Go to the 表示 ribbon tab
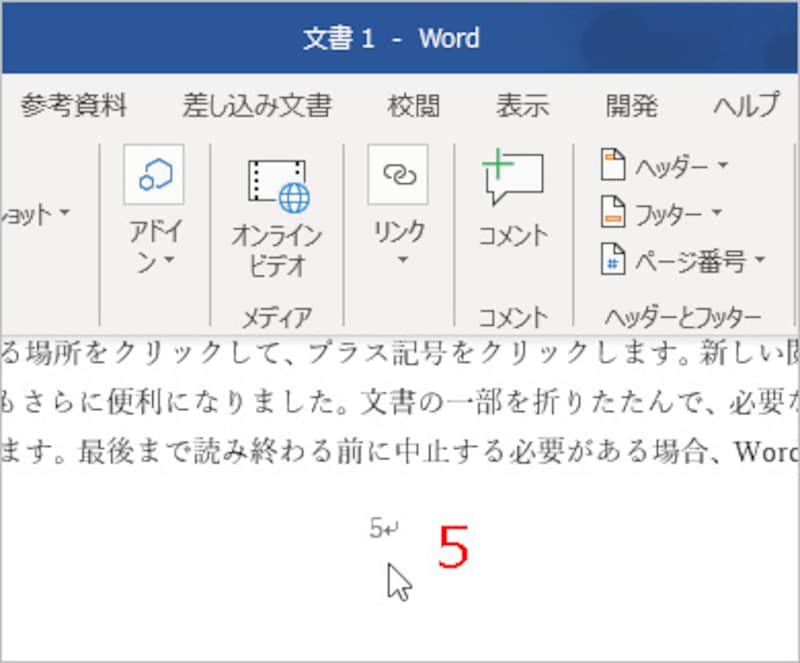Image resolution: width=800 pixels, height=663 pixels. click(x=524, y=105)
